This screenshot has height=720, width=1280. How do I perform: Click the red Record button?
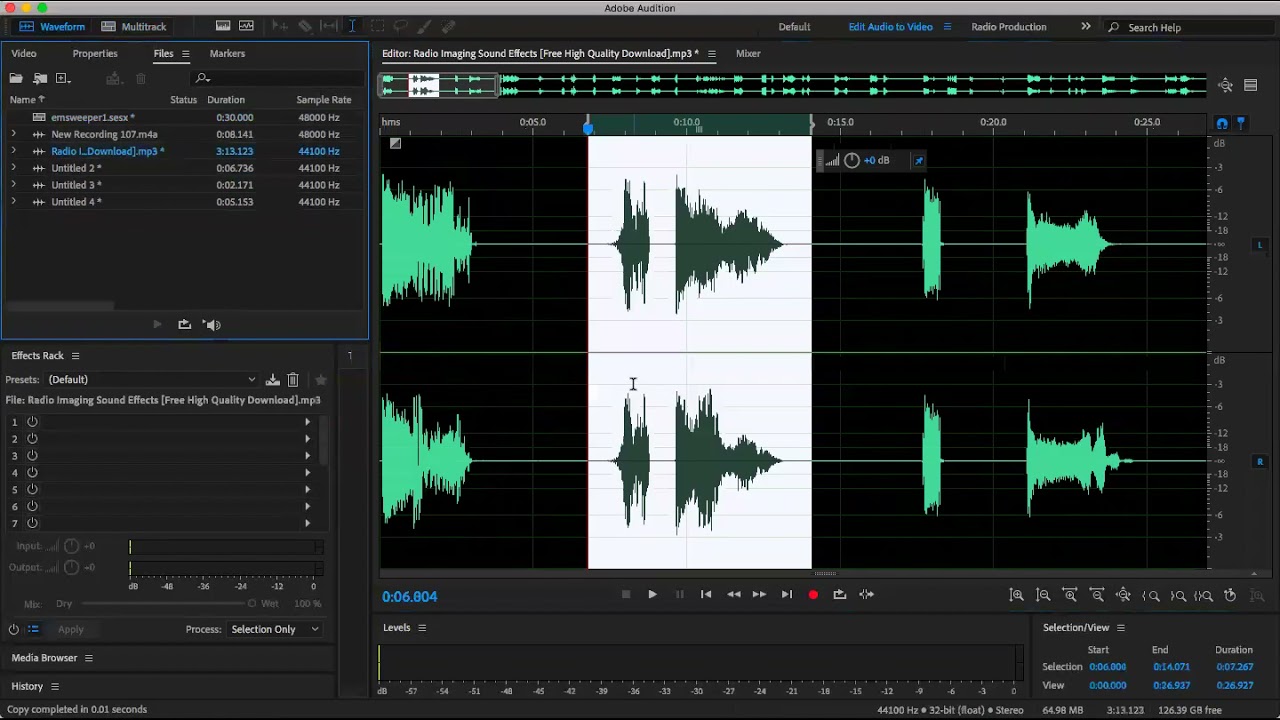[813, 594]
